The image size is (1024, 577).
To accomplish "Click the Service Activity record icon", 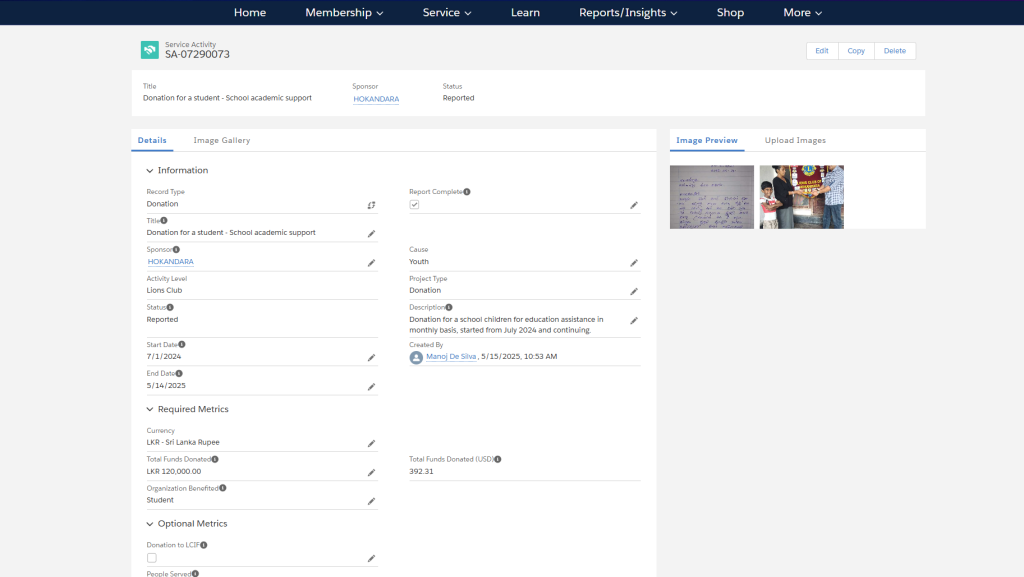I will [x=150, y=50].
